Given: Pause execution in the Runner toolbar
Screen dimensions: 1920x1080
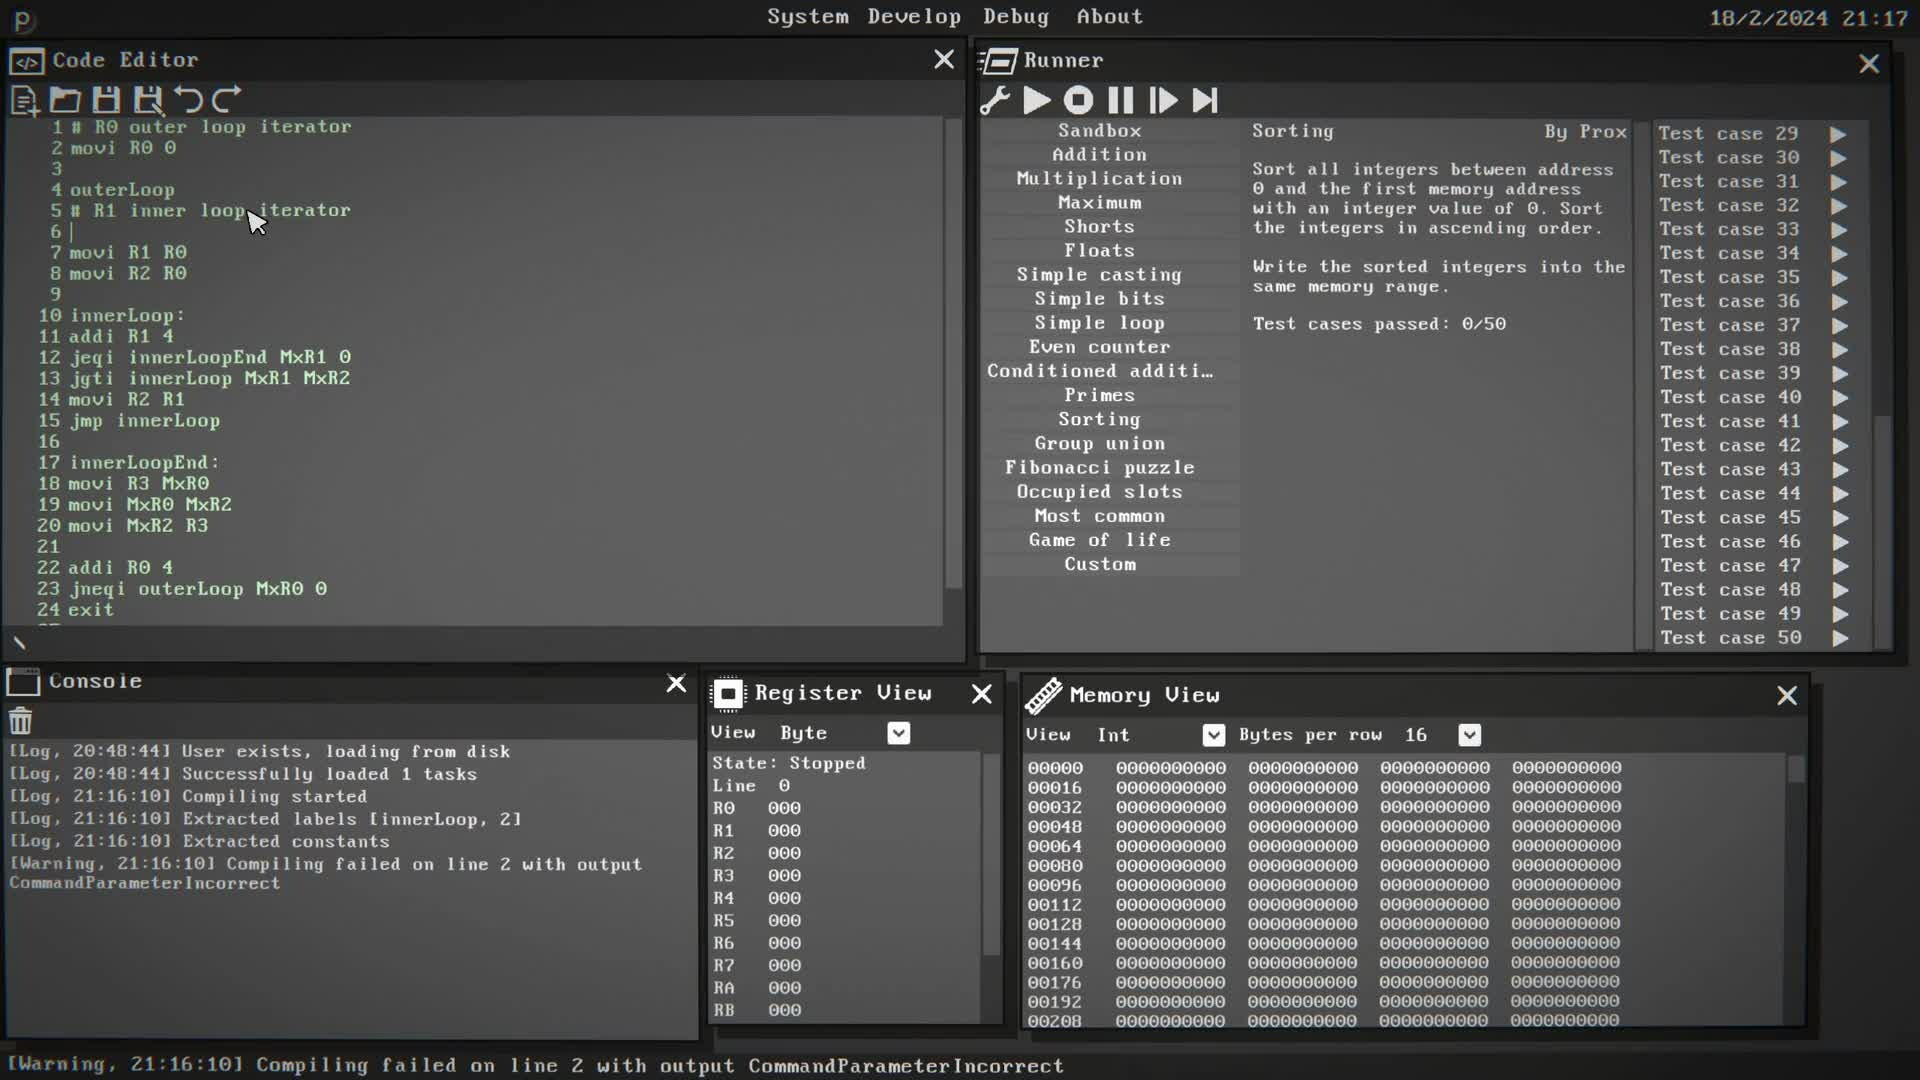Looking at the screenshot, I should 1121,101.
